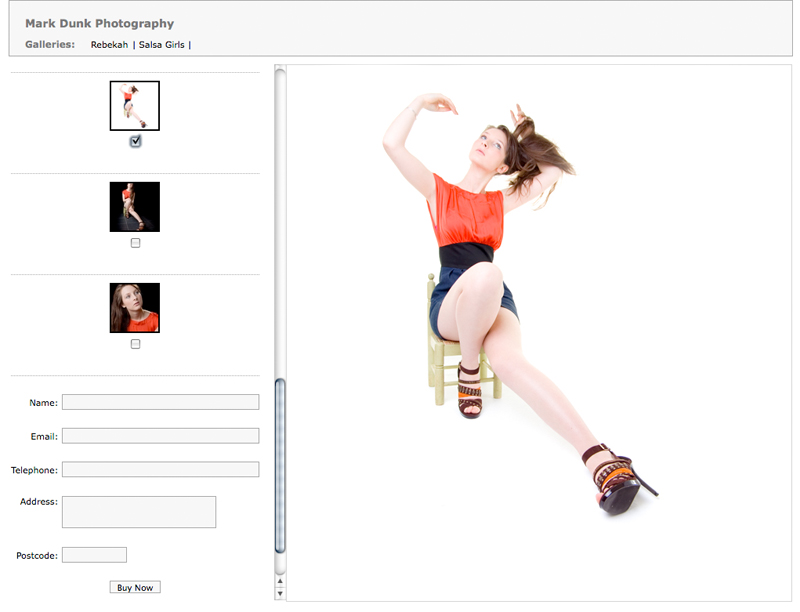Click the Buy Now button
The height and width of the screenshot is (612, 800).
tap(135, 587)
